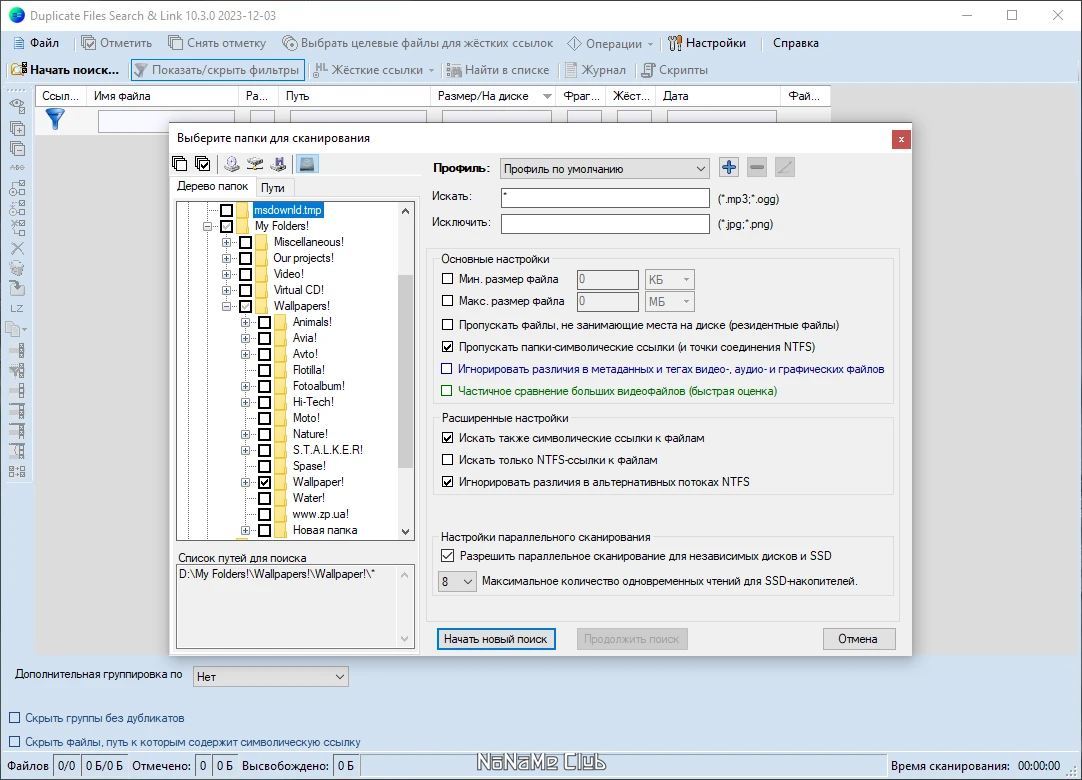Open Скрипты from the toolbar

coord(675,70)
